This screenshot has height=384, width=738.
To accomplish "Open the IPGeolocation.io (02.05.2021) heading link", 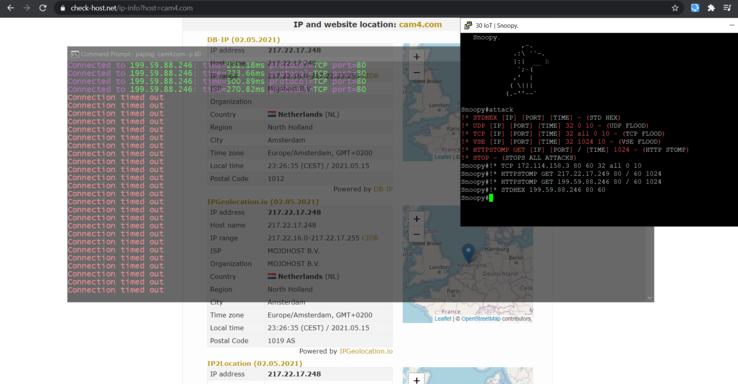I will pos(263,201).
